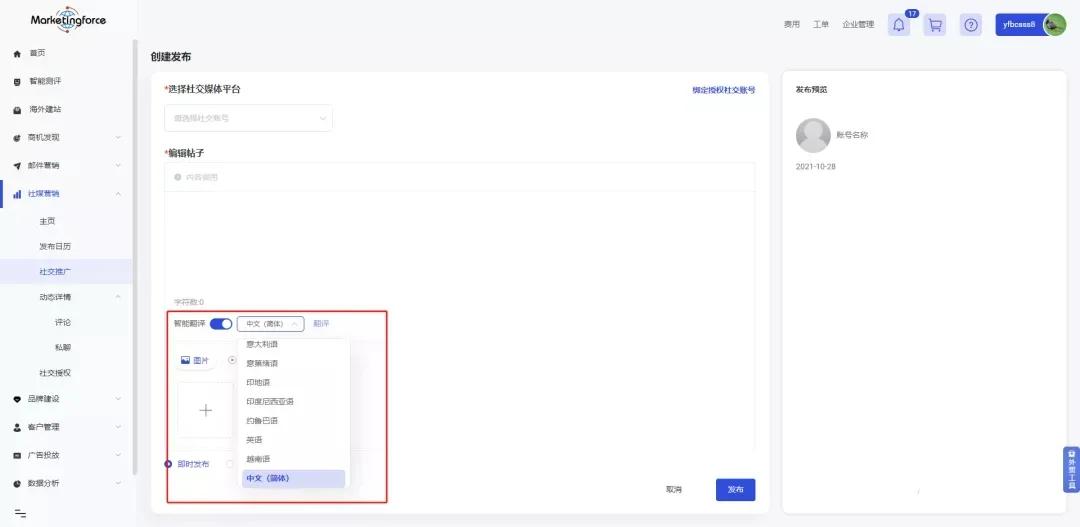Click the picture icon on 图片 button
The image size is (1080, 527).
(x=185, y=360)
